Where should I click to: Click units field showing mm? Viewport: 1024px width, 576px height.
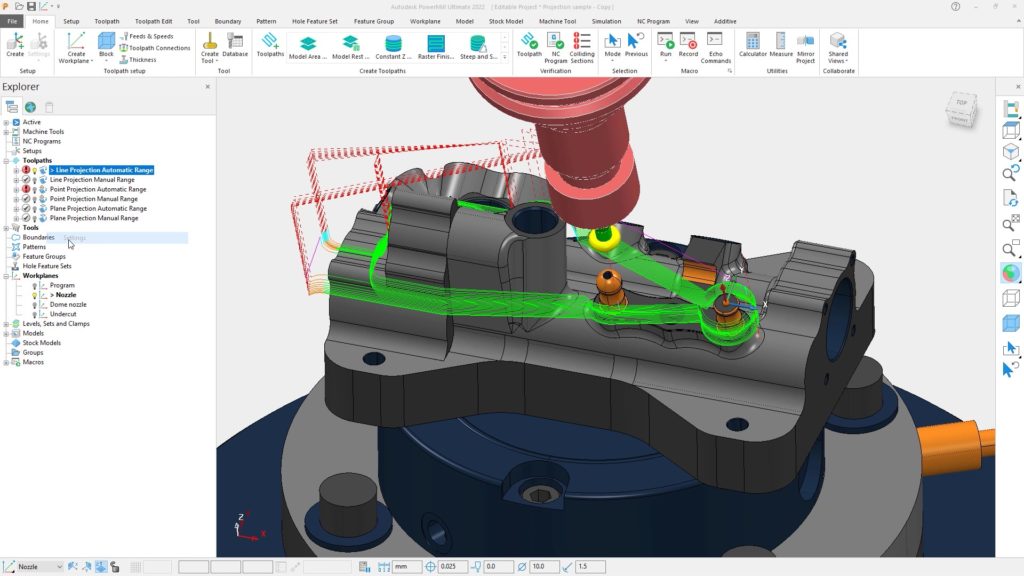point(406,567)
